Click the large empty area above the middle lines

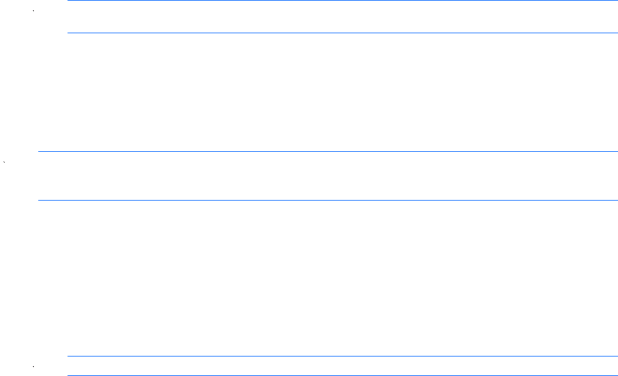click(x=328, y=92)
